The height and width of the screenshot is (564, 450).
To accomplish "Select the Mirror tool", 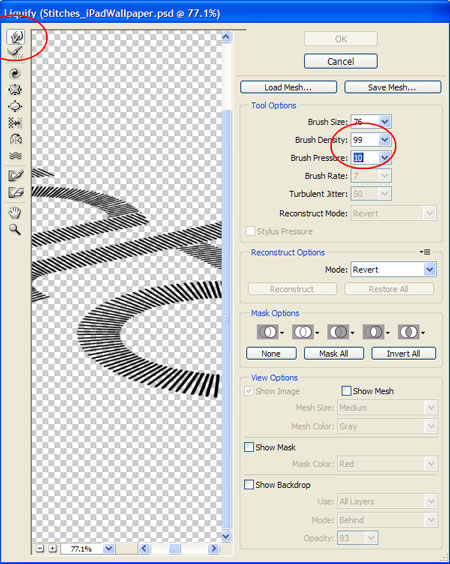I will pyautogui.click(x=15, y=139).
